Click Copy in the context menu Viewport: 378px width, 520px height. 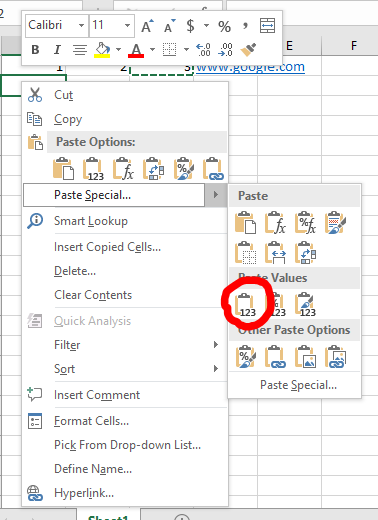68,119
